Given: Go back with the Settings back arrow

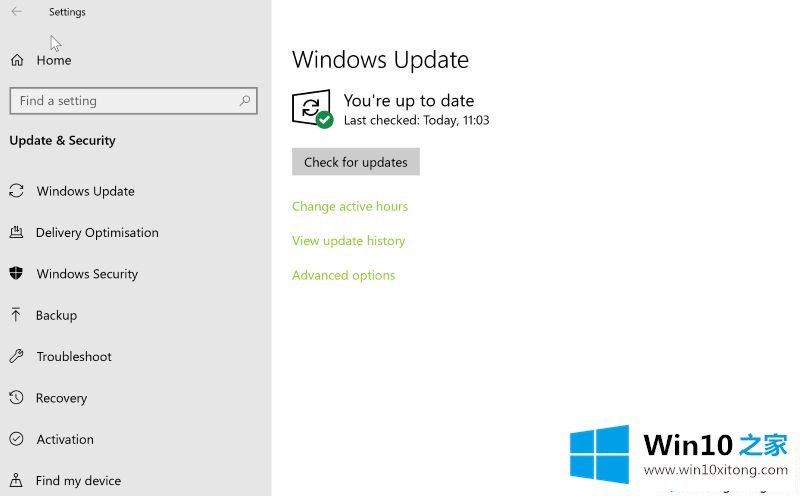Looking at the screenshot, I should coord(16,11).
